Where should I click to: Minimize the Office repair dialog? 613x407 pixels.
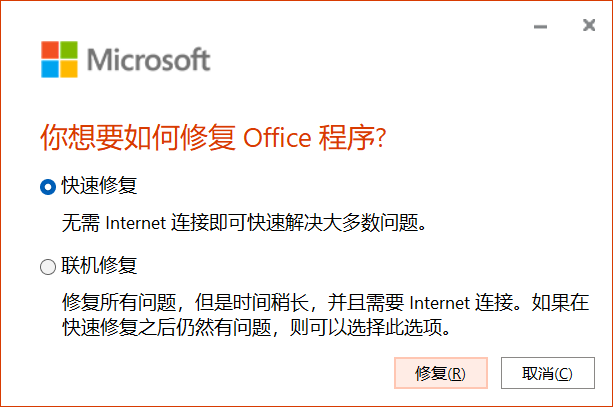(542, 22)
